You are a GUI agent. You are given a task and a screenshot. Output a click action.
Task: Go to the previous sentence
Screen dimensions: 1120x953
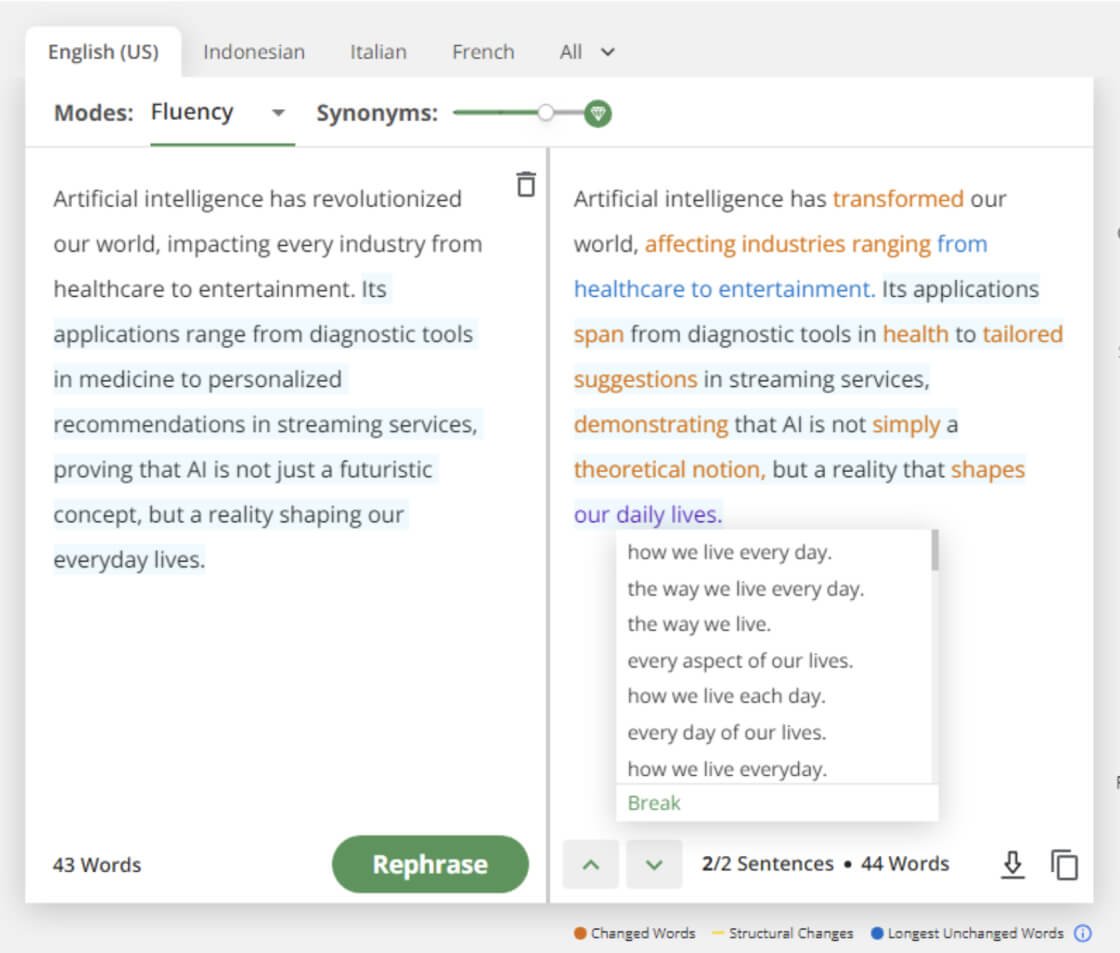(x=591, y=863)
